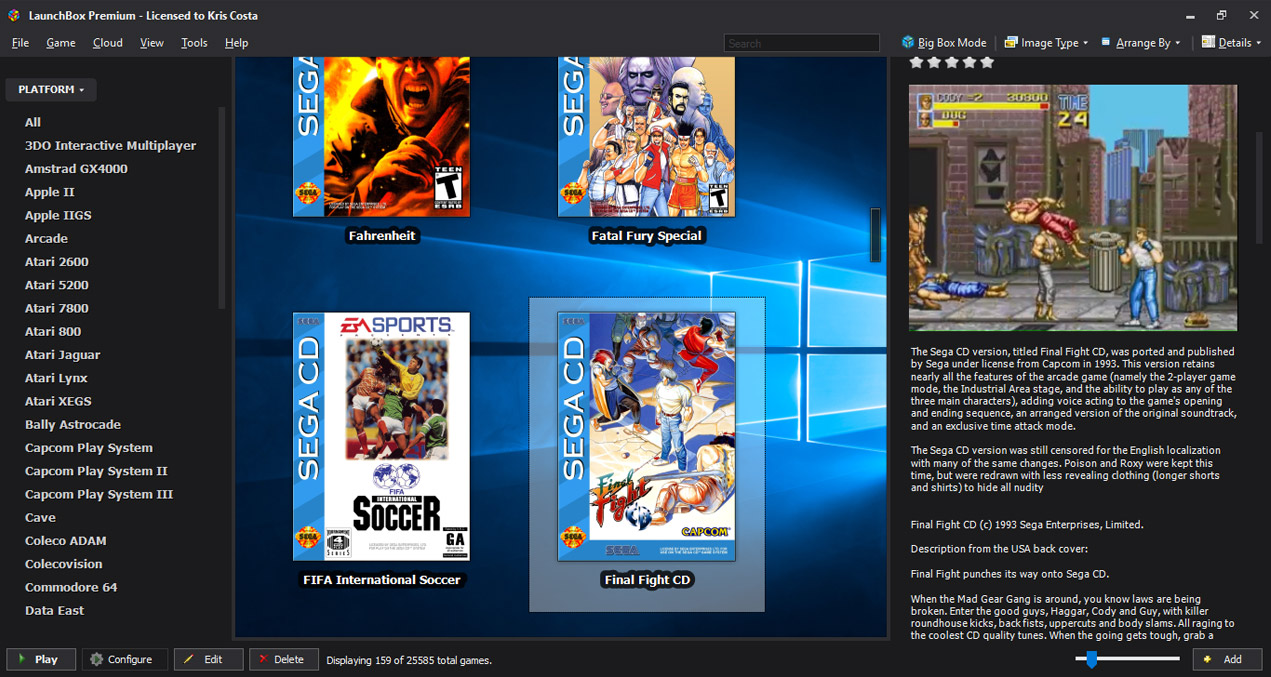Image resolution: width=1271 pixels, height=677 pixels.
Task: Open the Help menu
Action: click(x=236, y=43)
